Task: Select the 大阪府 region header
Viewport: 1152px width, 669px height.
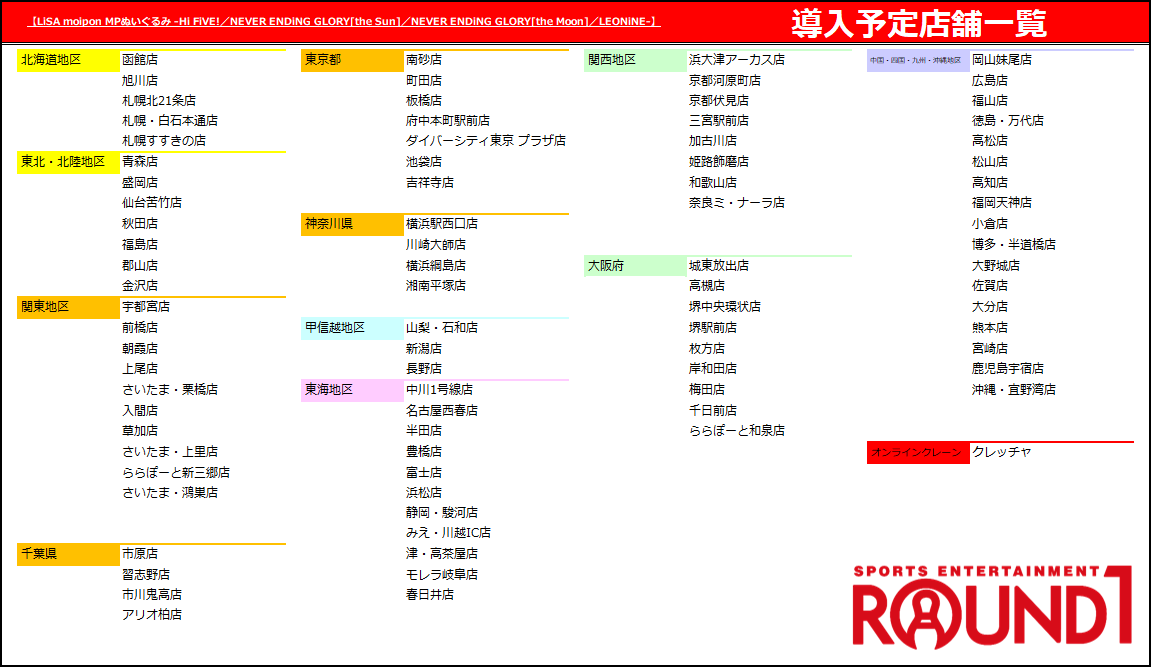Action: pos(636,266)
